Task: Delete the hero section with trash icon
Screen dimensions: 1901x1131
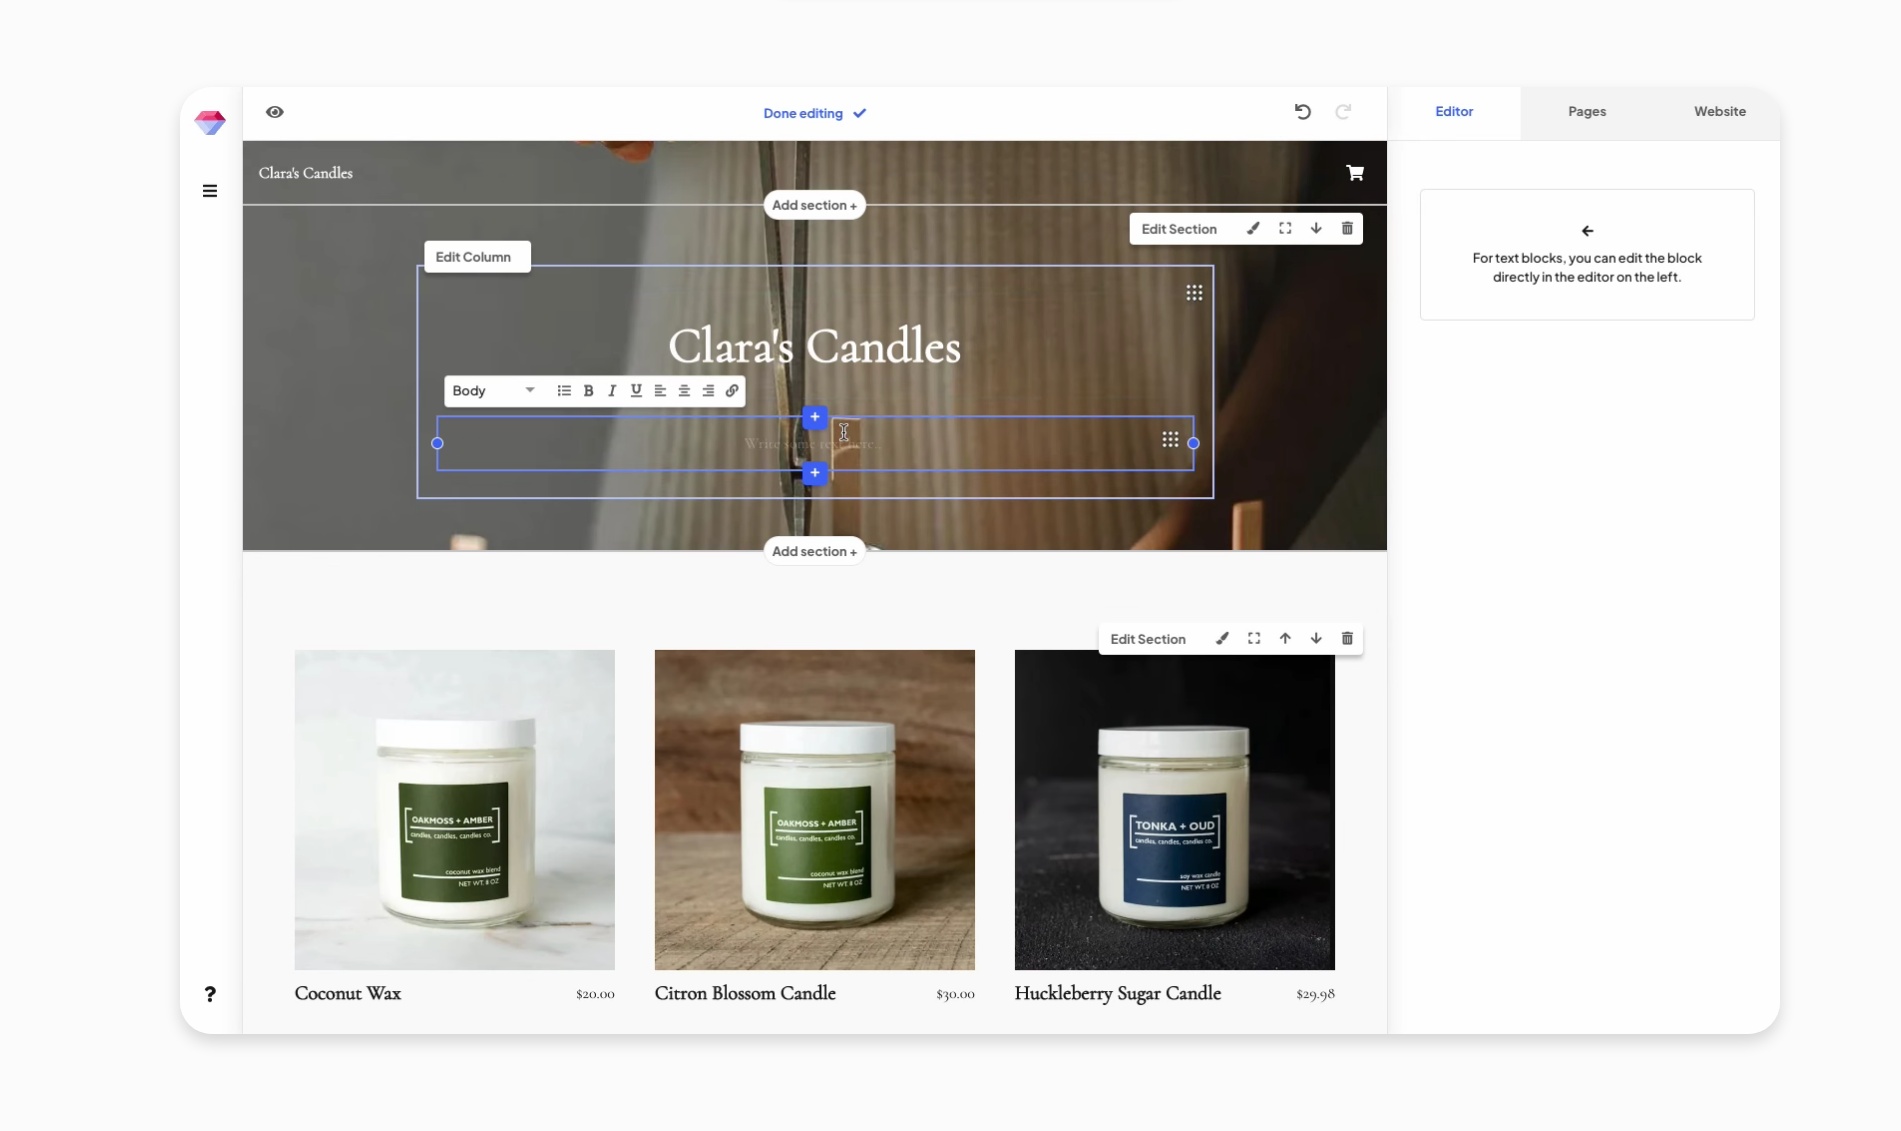Action: pyautogui.click(x=1347, y=229)
